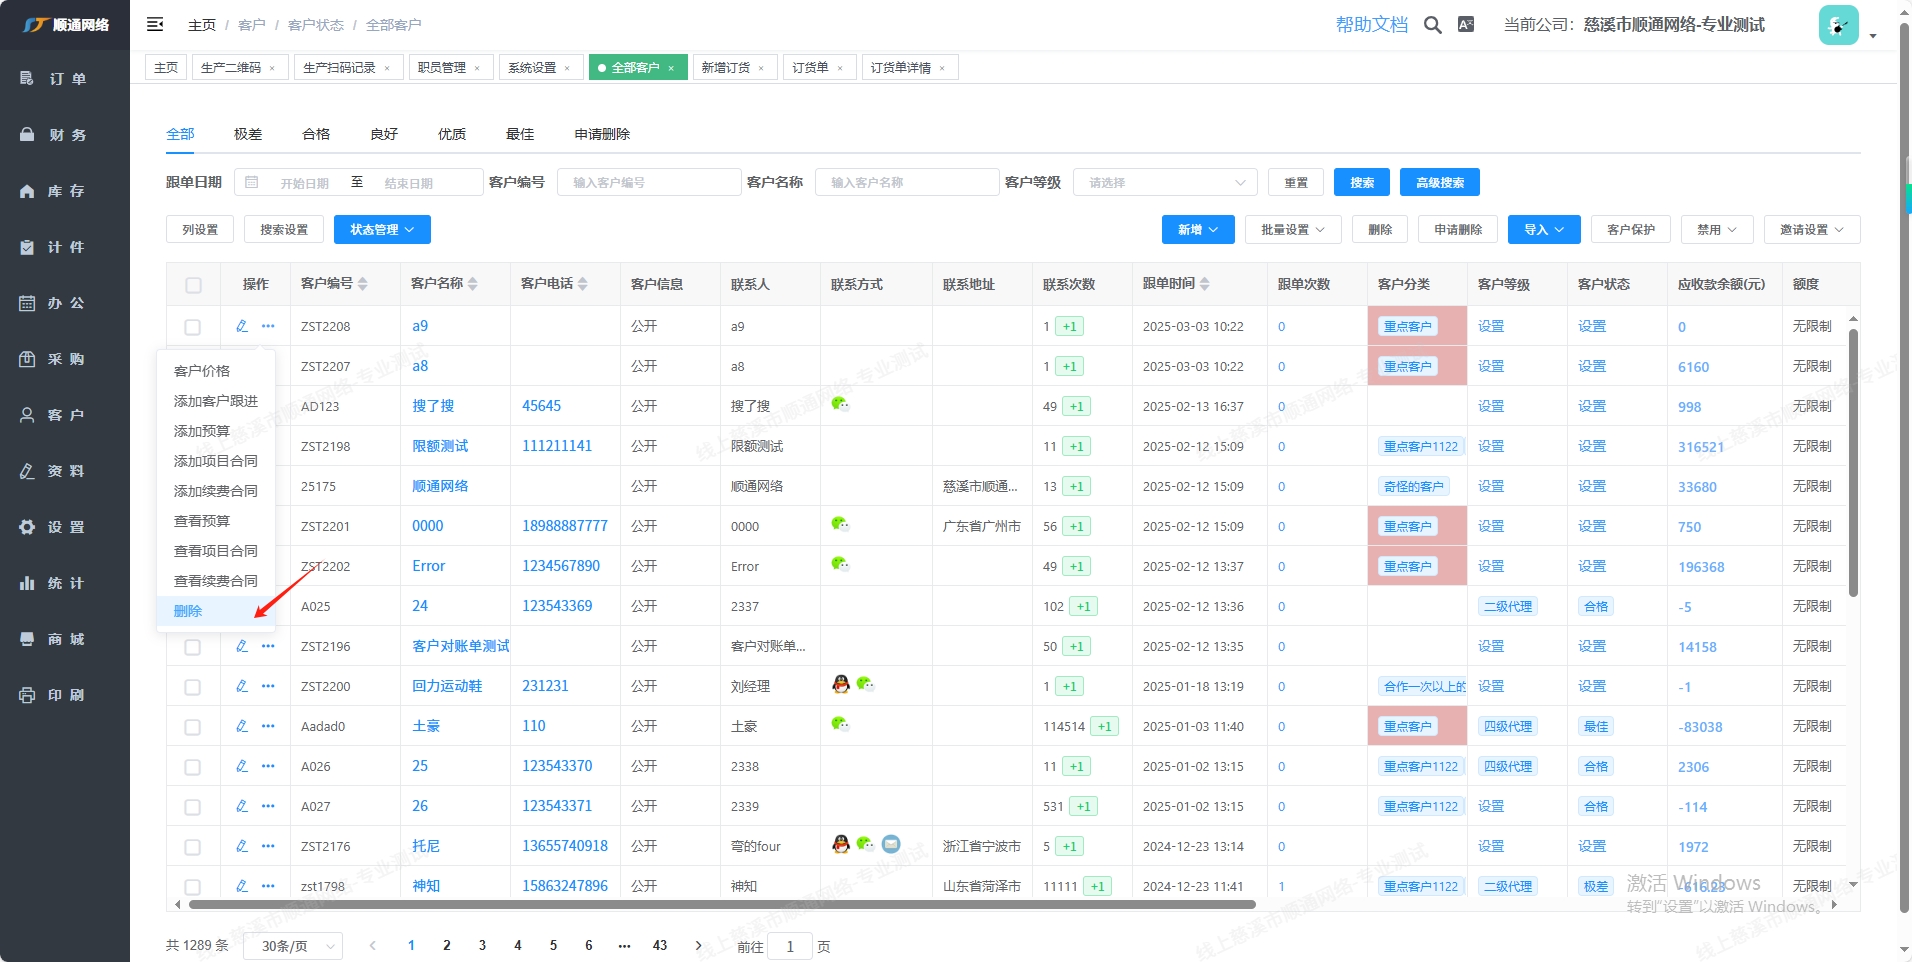The image size is (1912, 962).
Task: Expand 批量设置 dropdown
Action: [1293, 229]
